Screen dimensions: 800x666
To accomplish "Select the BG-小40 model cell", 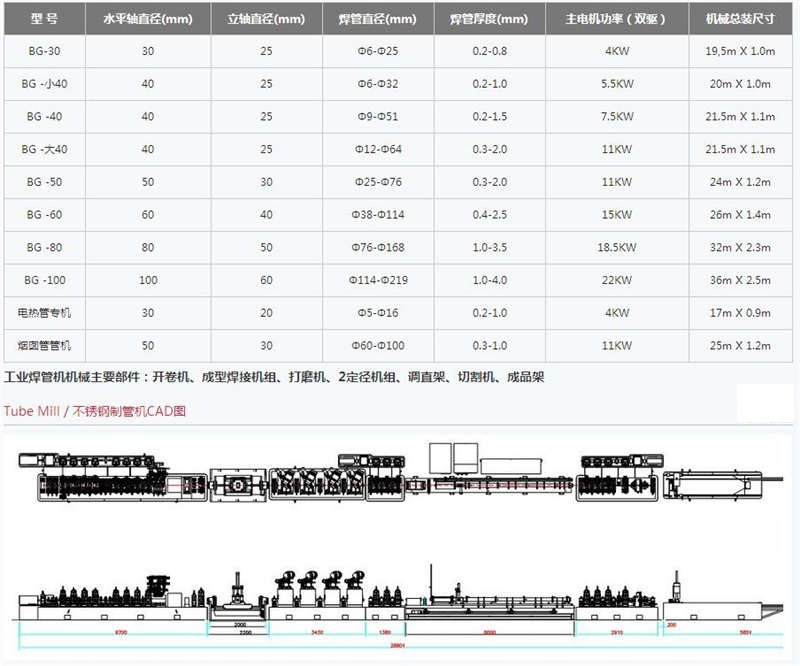I will tap(44, 84).
